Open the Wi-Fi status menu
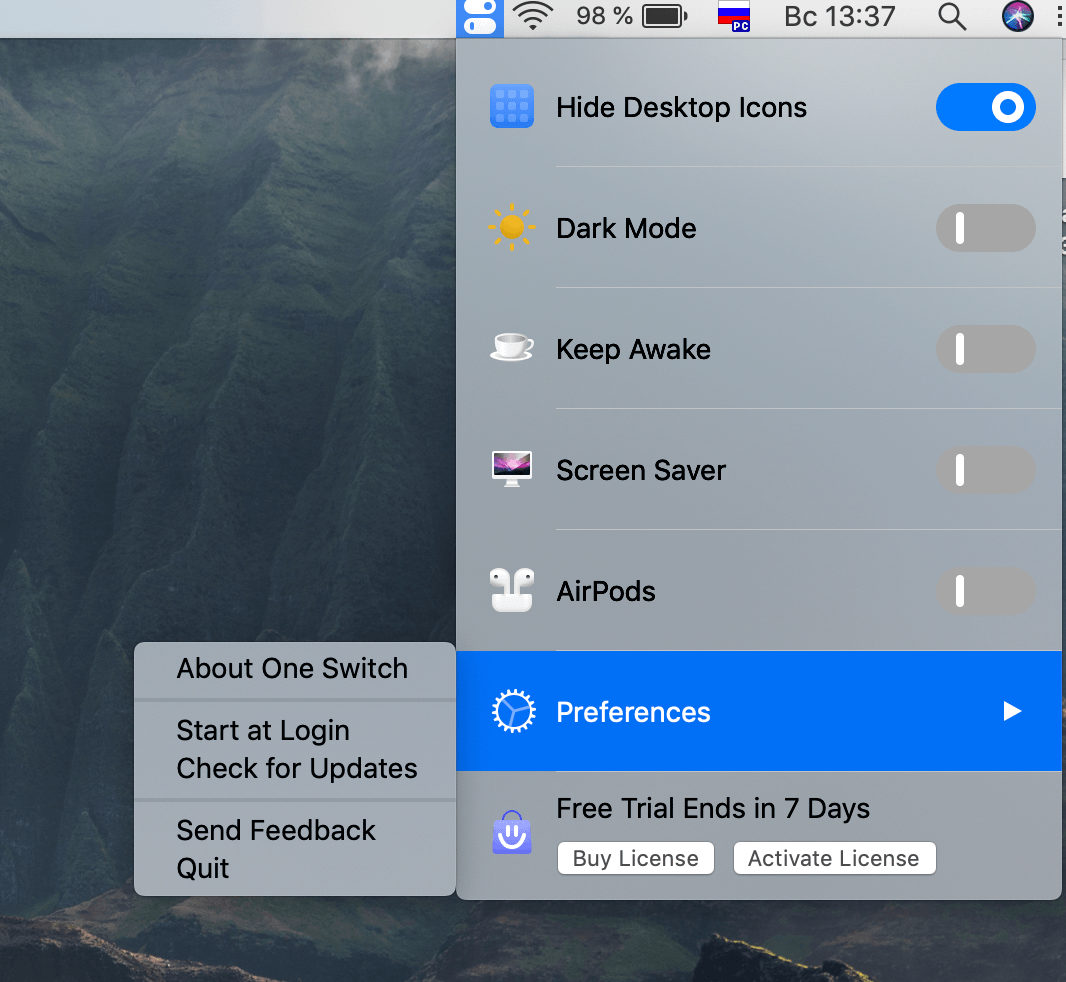The image size is (1066, 982). pos(532,16)
